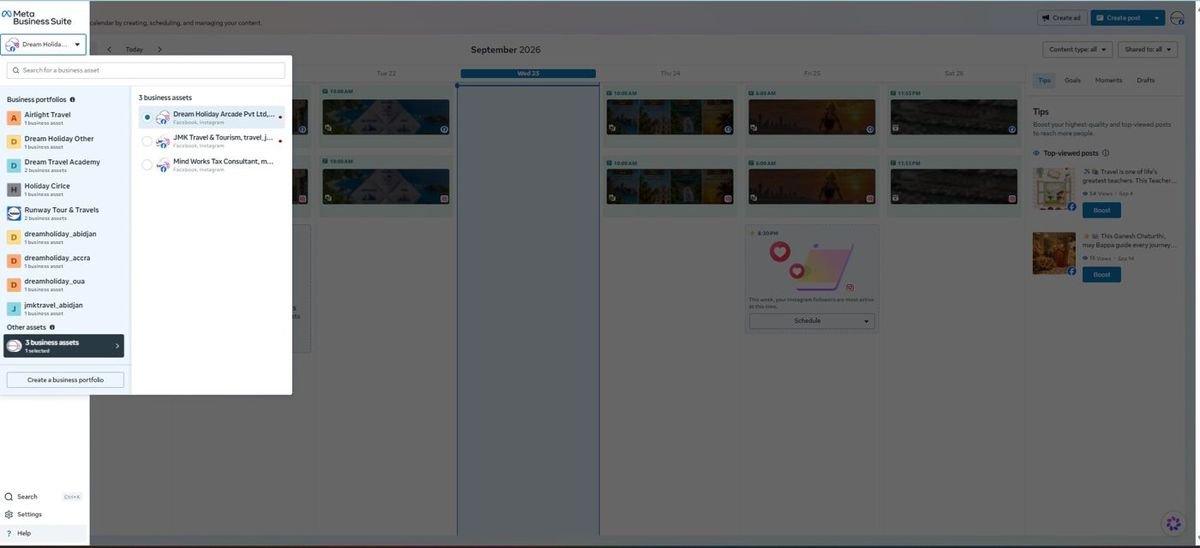Click the Airlight Travel 'A' avatar icon
1200x548 pixels.
pos(14,118)
